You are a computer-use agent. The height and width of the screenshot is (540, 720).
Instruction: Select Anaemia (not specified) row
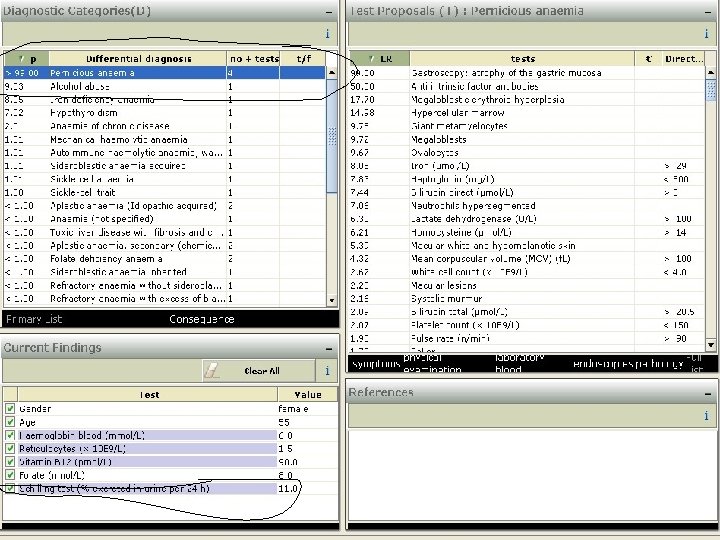click(164, 219)
